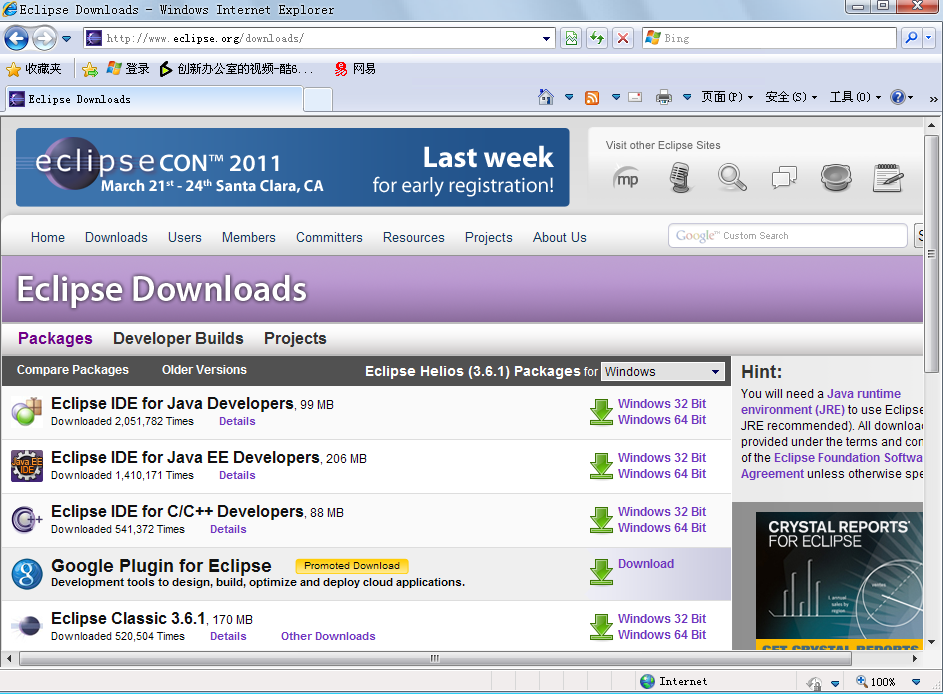This screenshot has width=943, height=694.
Task: Click Add to Favorites Bar star icon
Action: pyautogui.click(x=90, y=69)
